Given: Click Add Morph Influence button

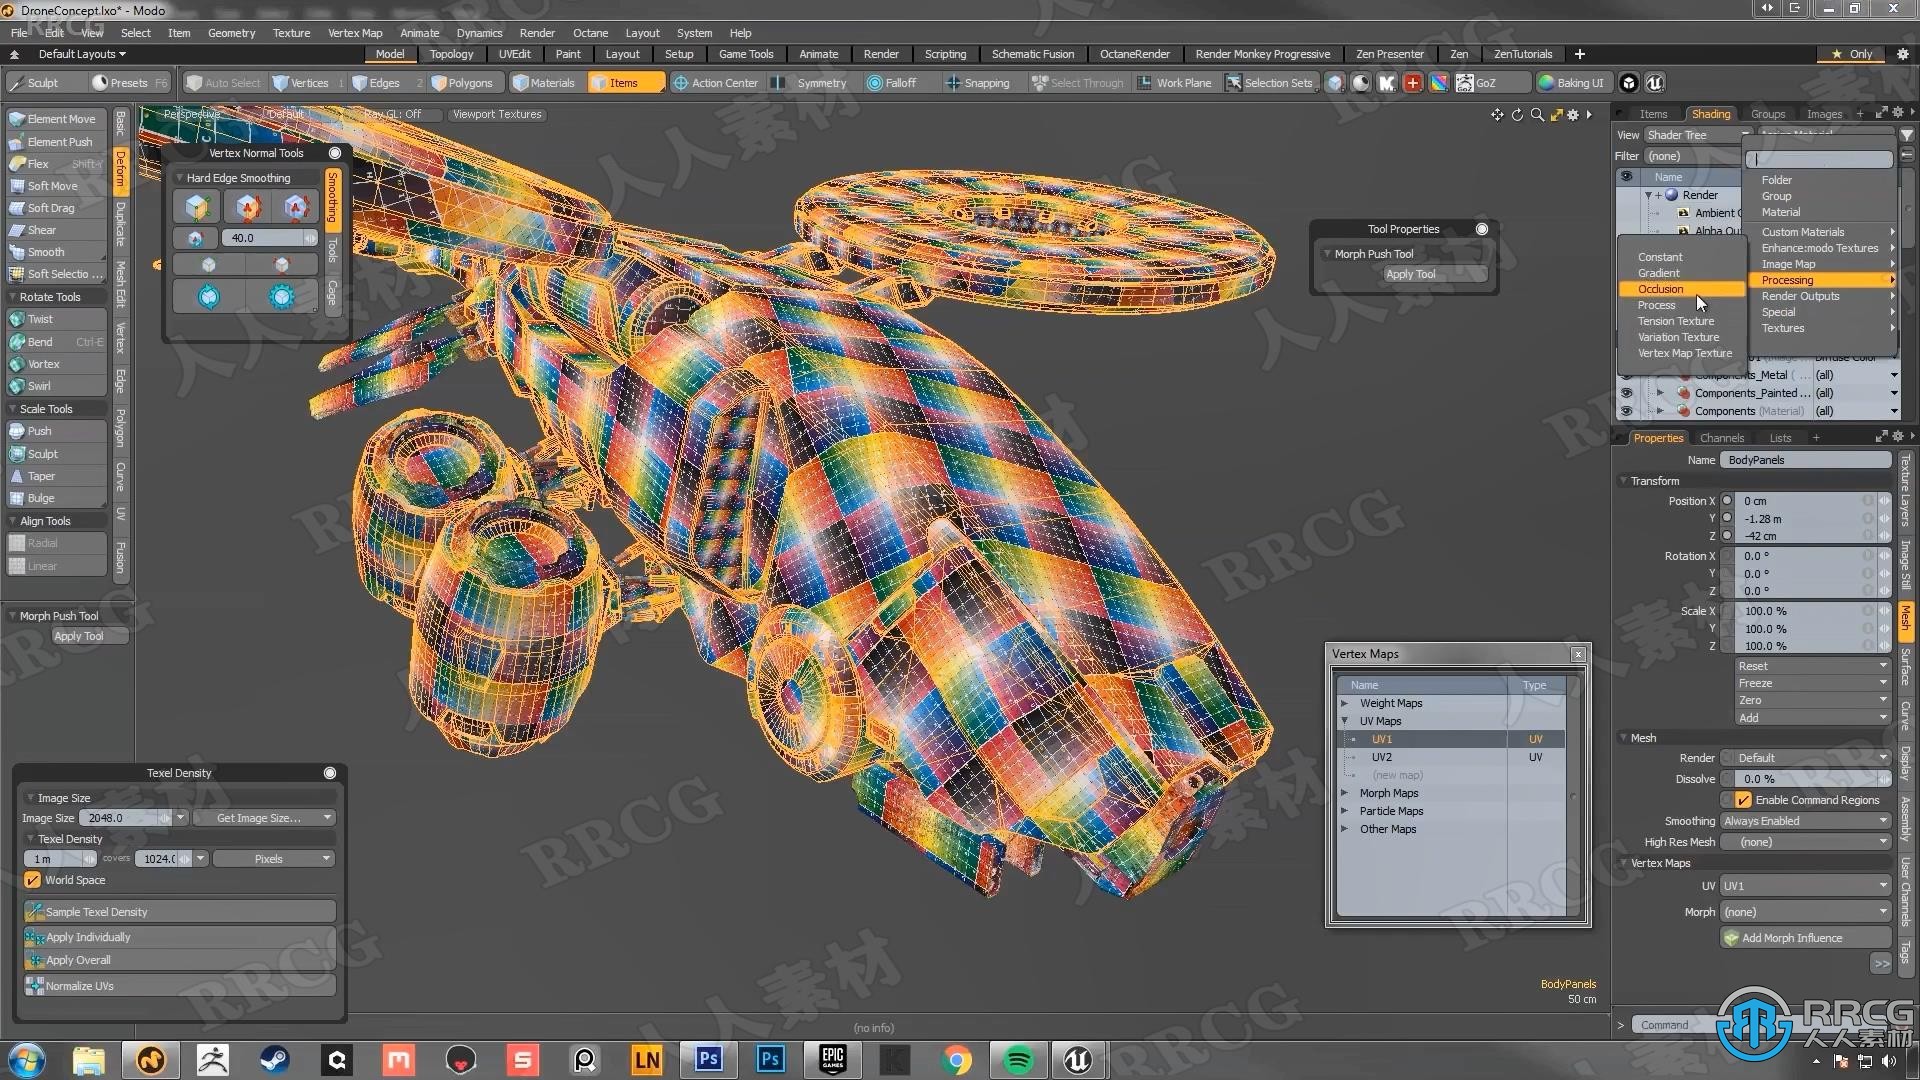Looking at the screenshot, I should 1805,938.
